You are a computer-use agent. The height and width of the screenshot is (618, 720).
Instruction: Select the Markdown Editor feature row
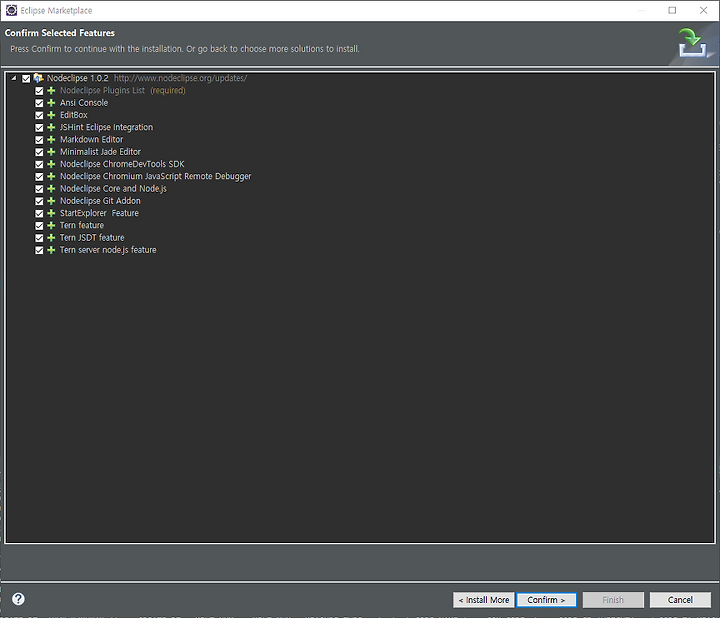click(91, 140)
